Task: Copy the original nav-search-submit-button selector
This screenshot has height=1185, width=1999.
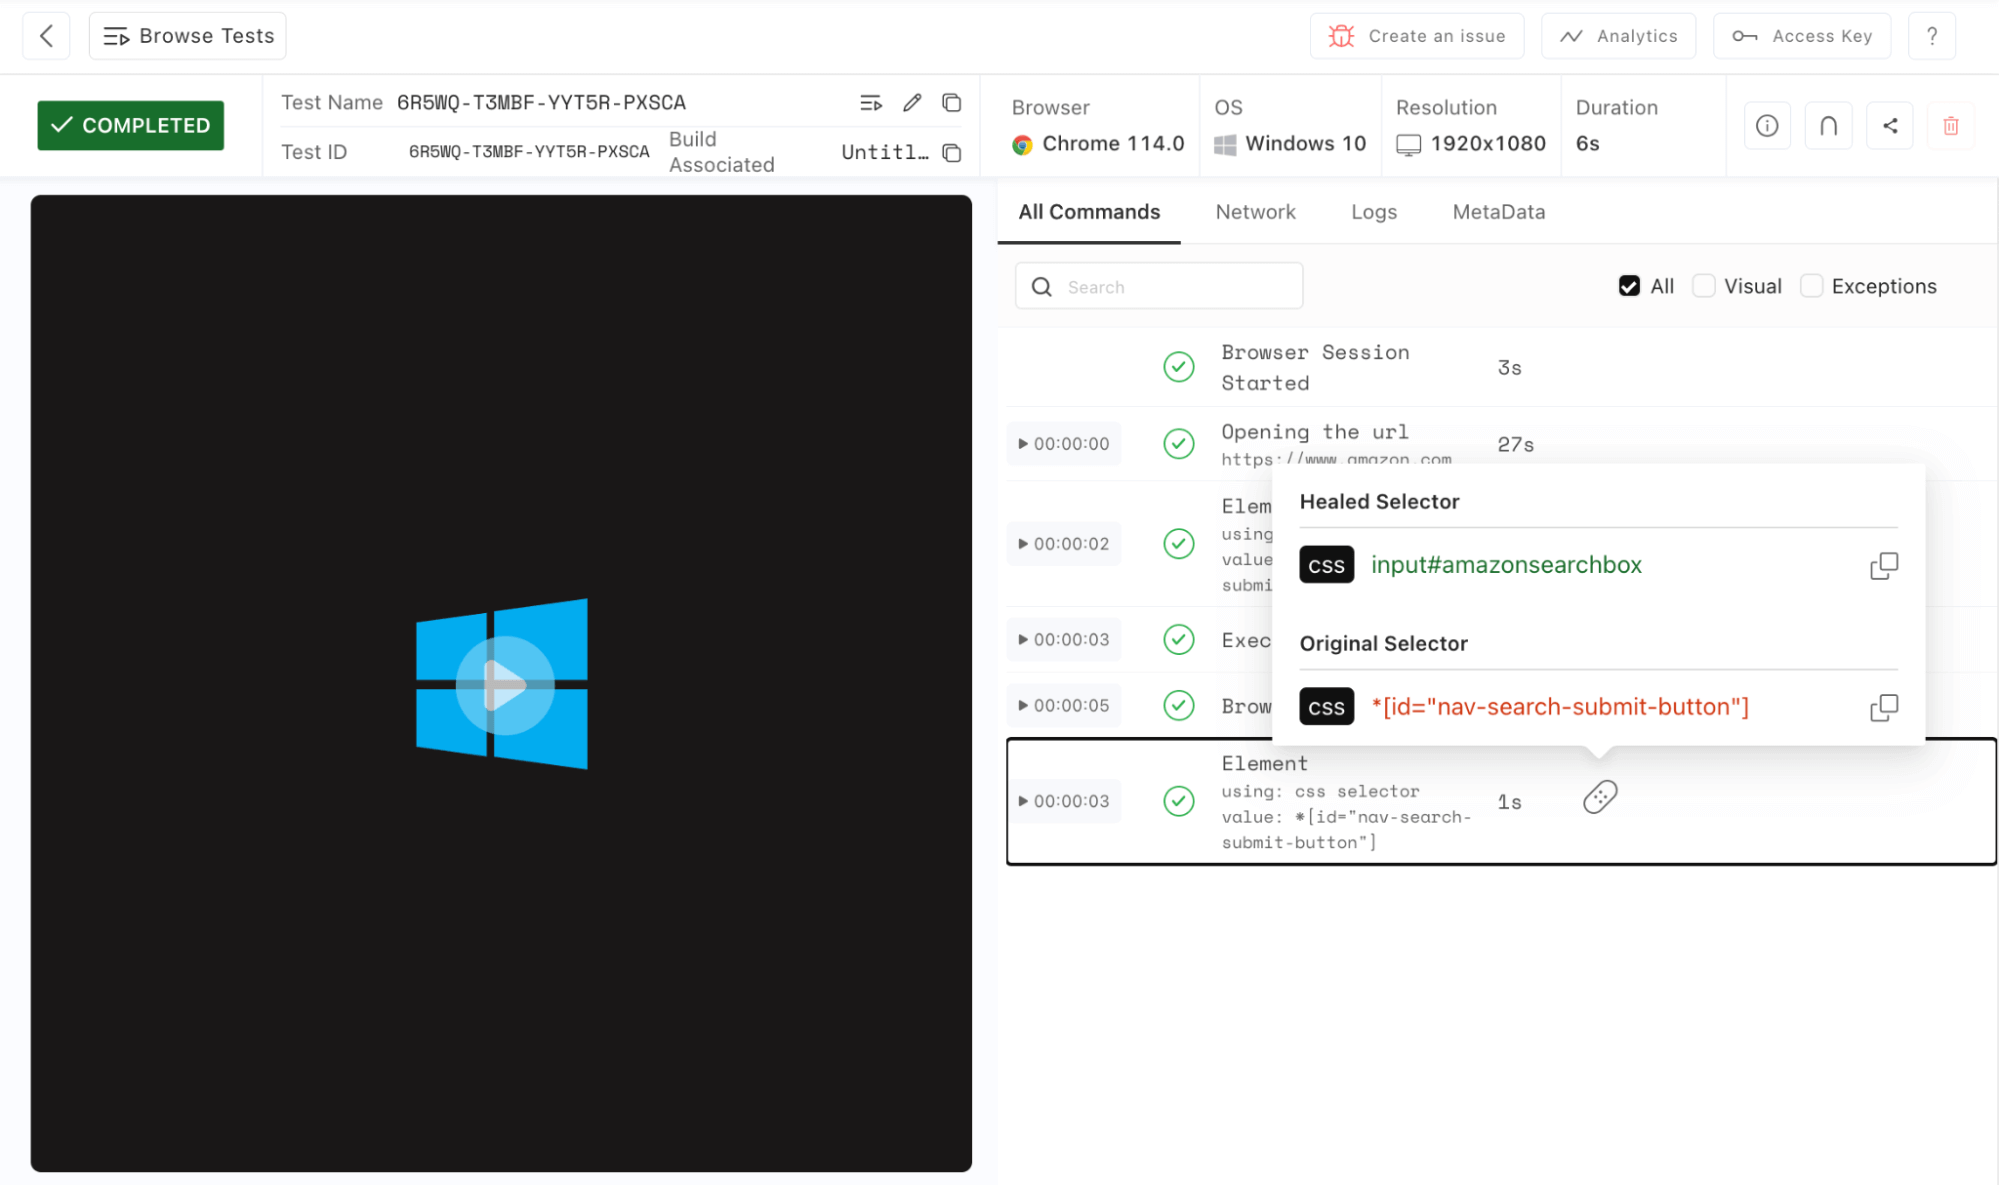Action: pyautogui.click(x=1884, y=707)
